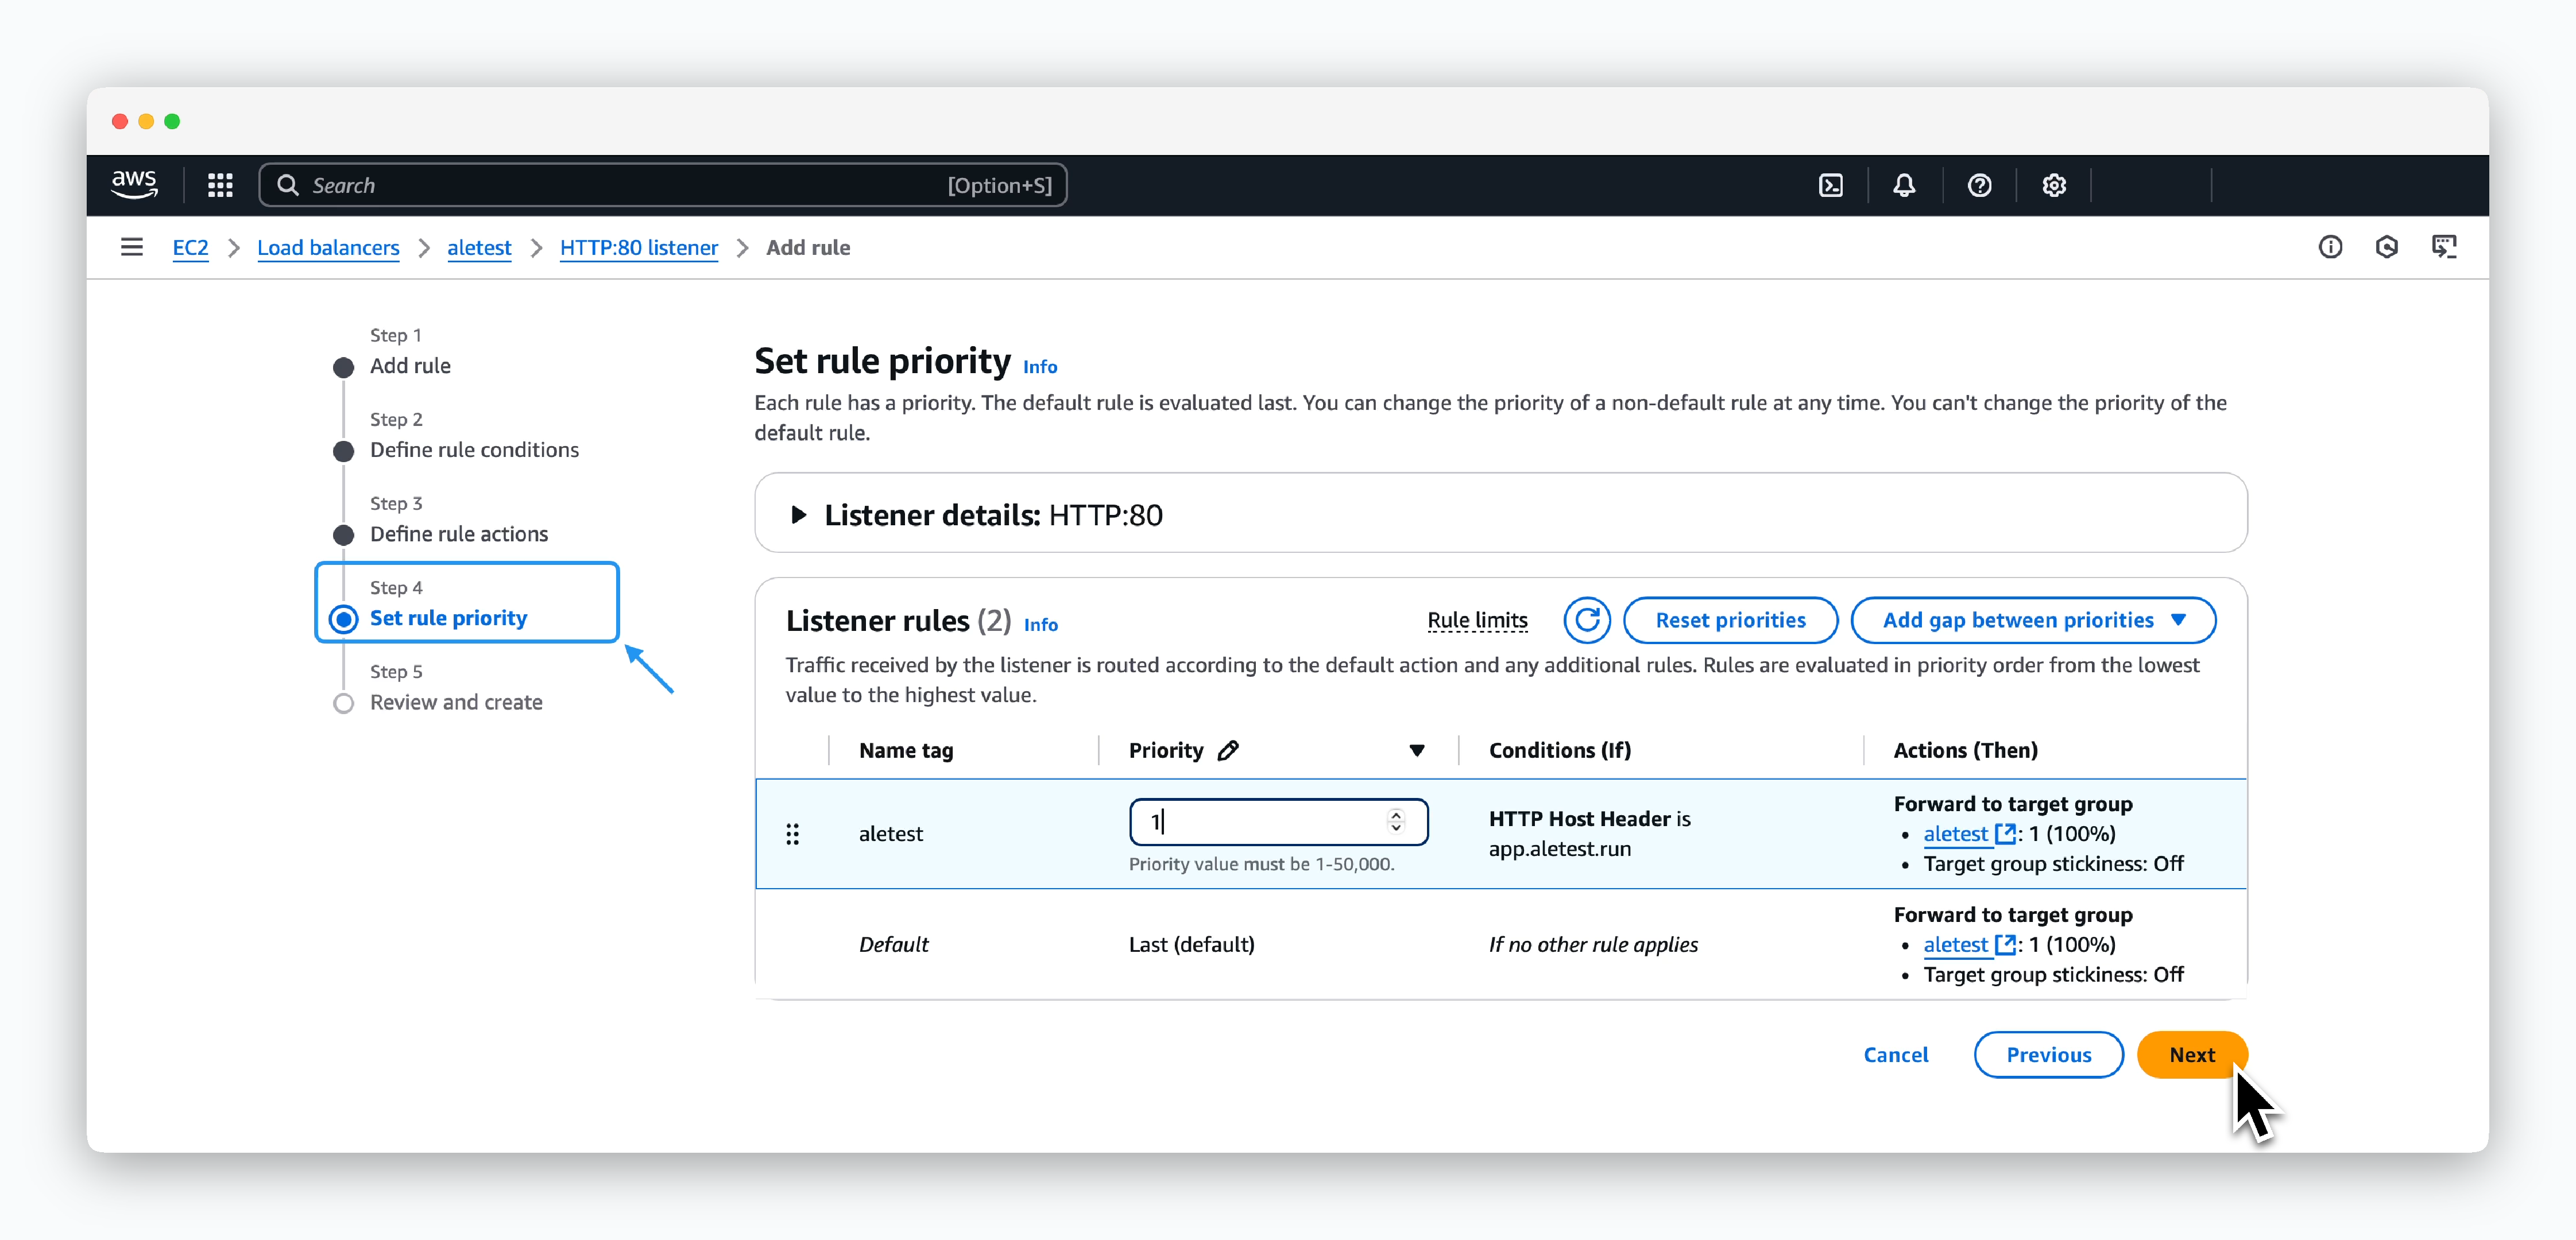The height and width of the screenshot is (1240, 2576).
Task: Go to Step 3 Define rule actions
Action: click(x=459, y=534)
